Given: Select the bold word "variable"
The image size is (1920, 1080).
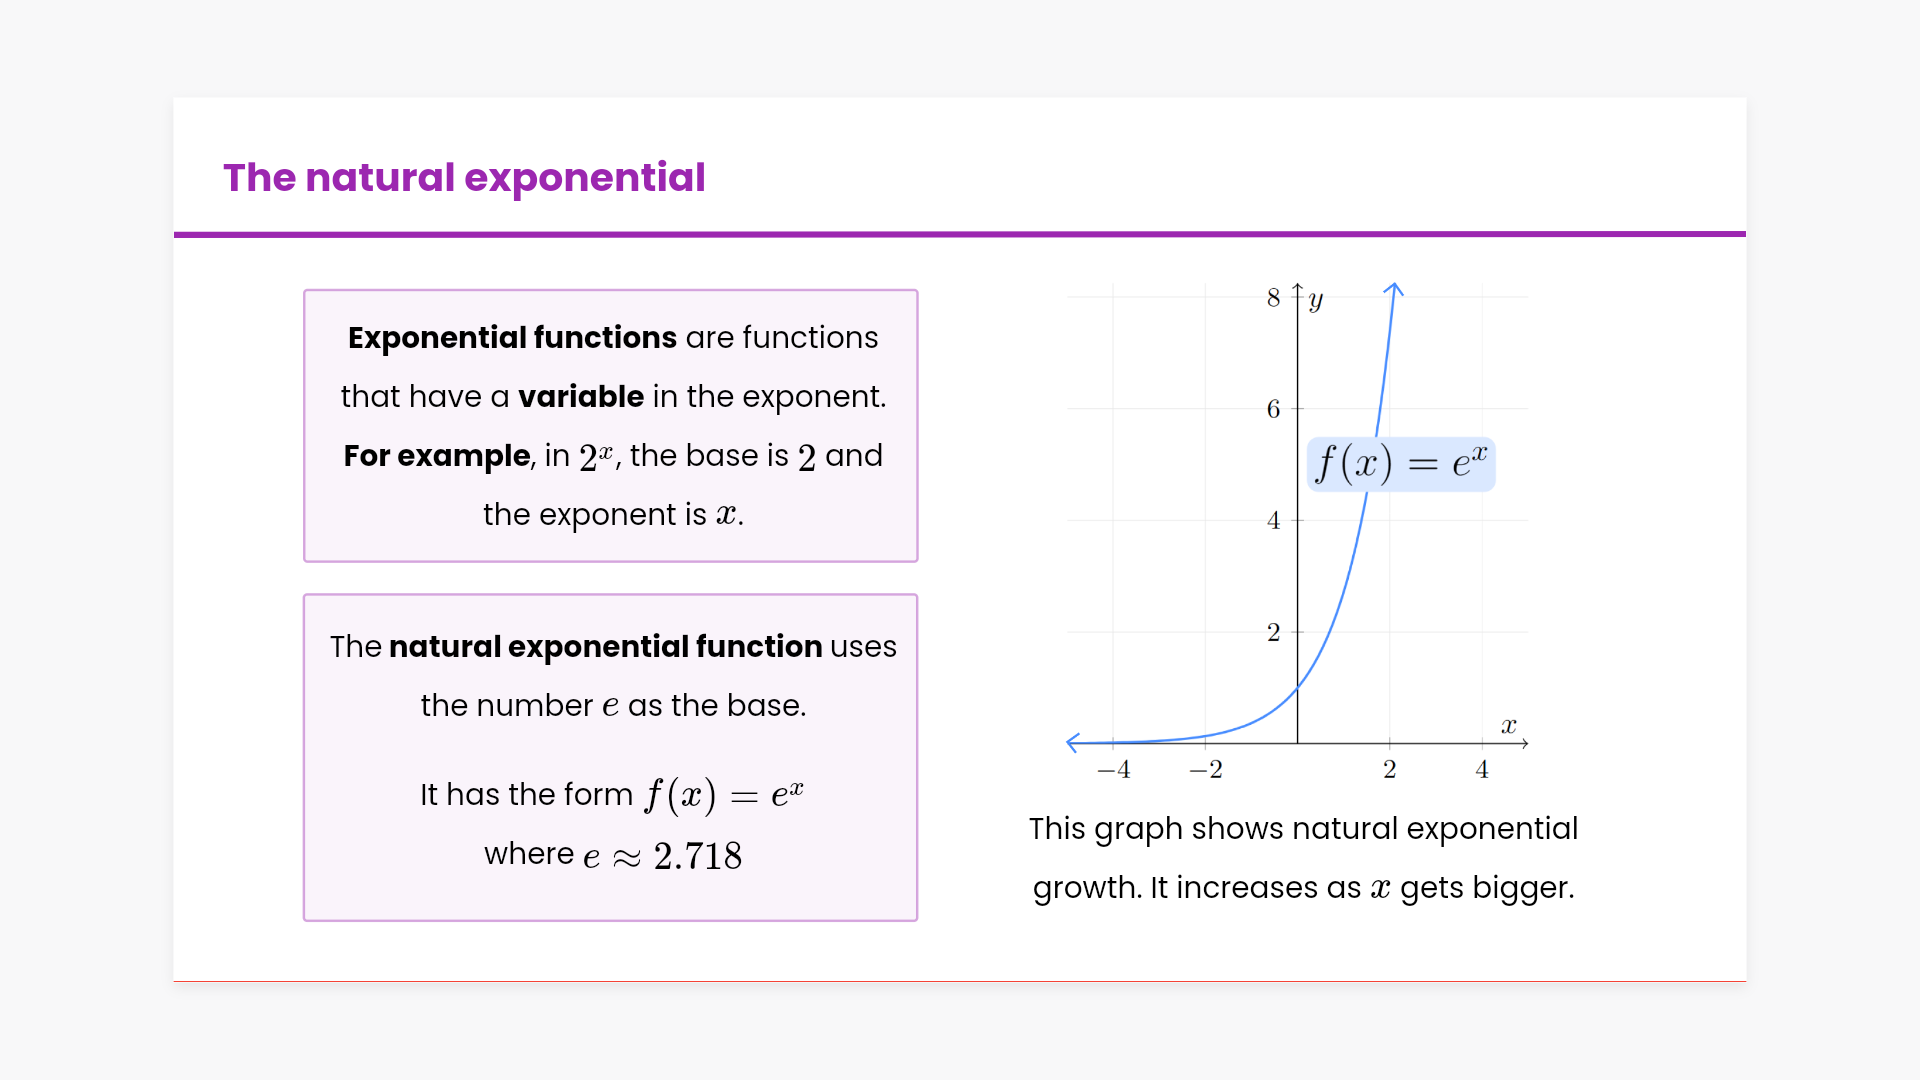Looking at the screenshot, I should point(581,397).
